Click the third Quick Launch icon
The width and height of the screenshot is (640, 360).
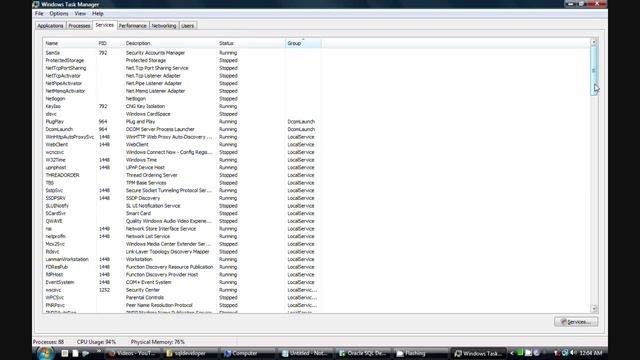[85, 353]
